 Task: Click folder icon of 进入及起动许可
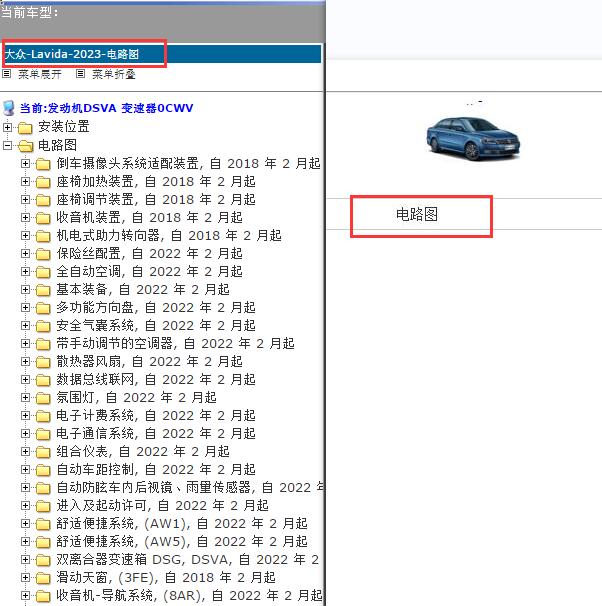click(x=43, y=506)
